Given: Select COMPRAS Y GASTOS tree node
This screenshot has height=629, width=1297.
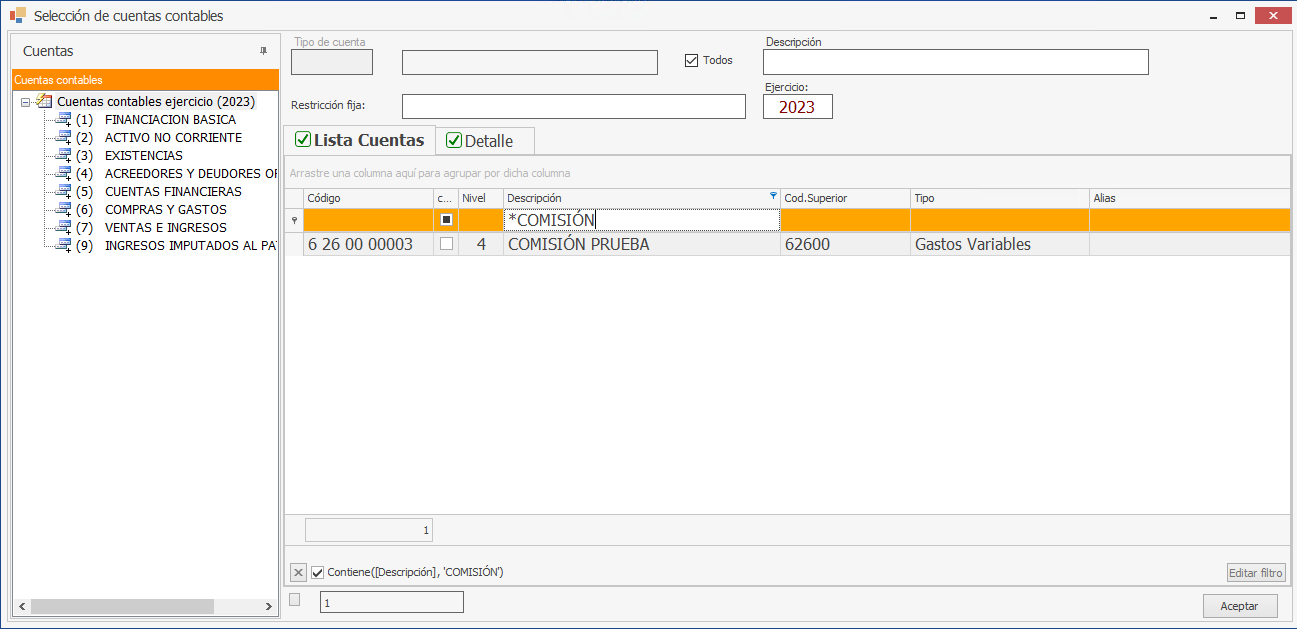Looking at the screenshot, I should tap(165, 210).
